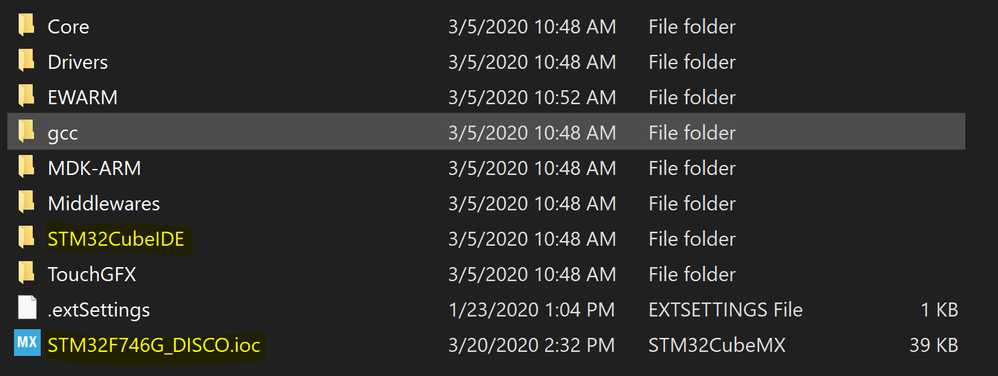
Task: Click the Middlewares folder icon
Action: (x=26, y=204)
